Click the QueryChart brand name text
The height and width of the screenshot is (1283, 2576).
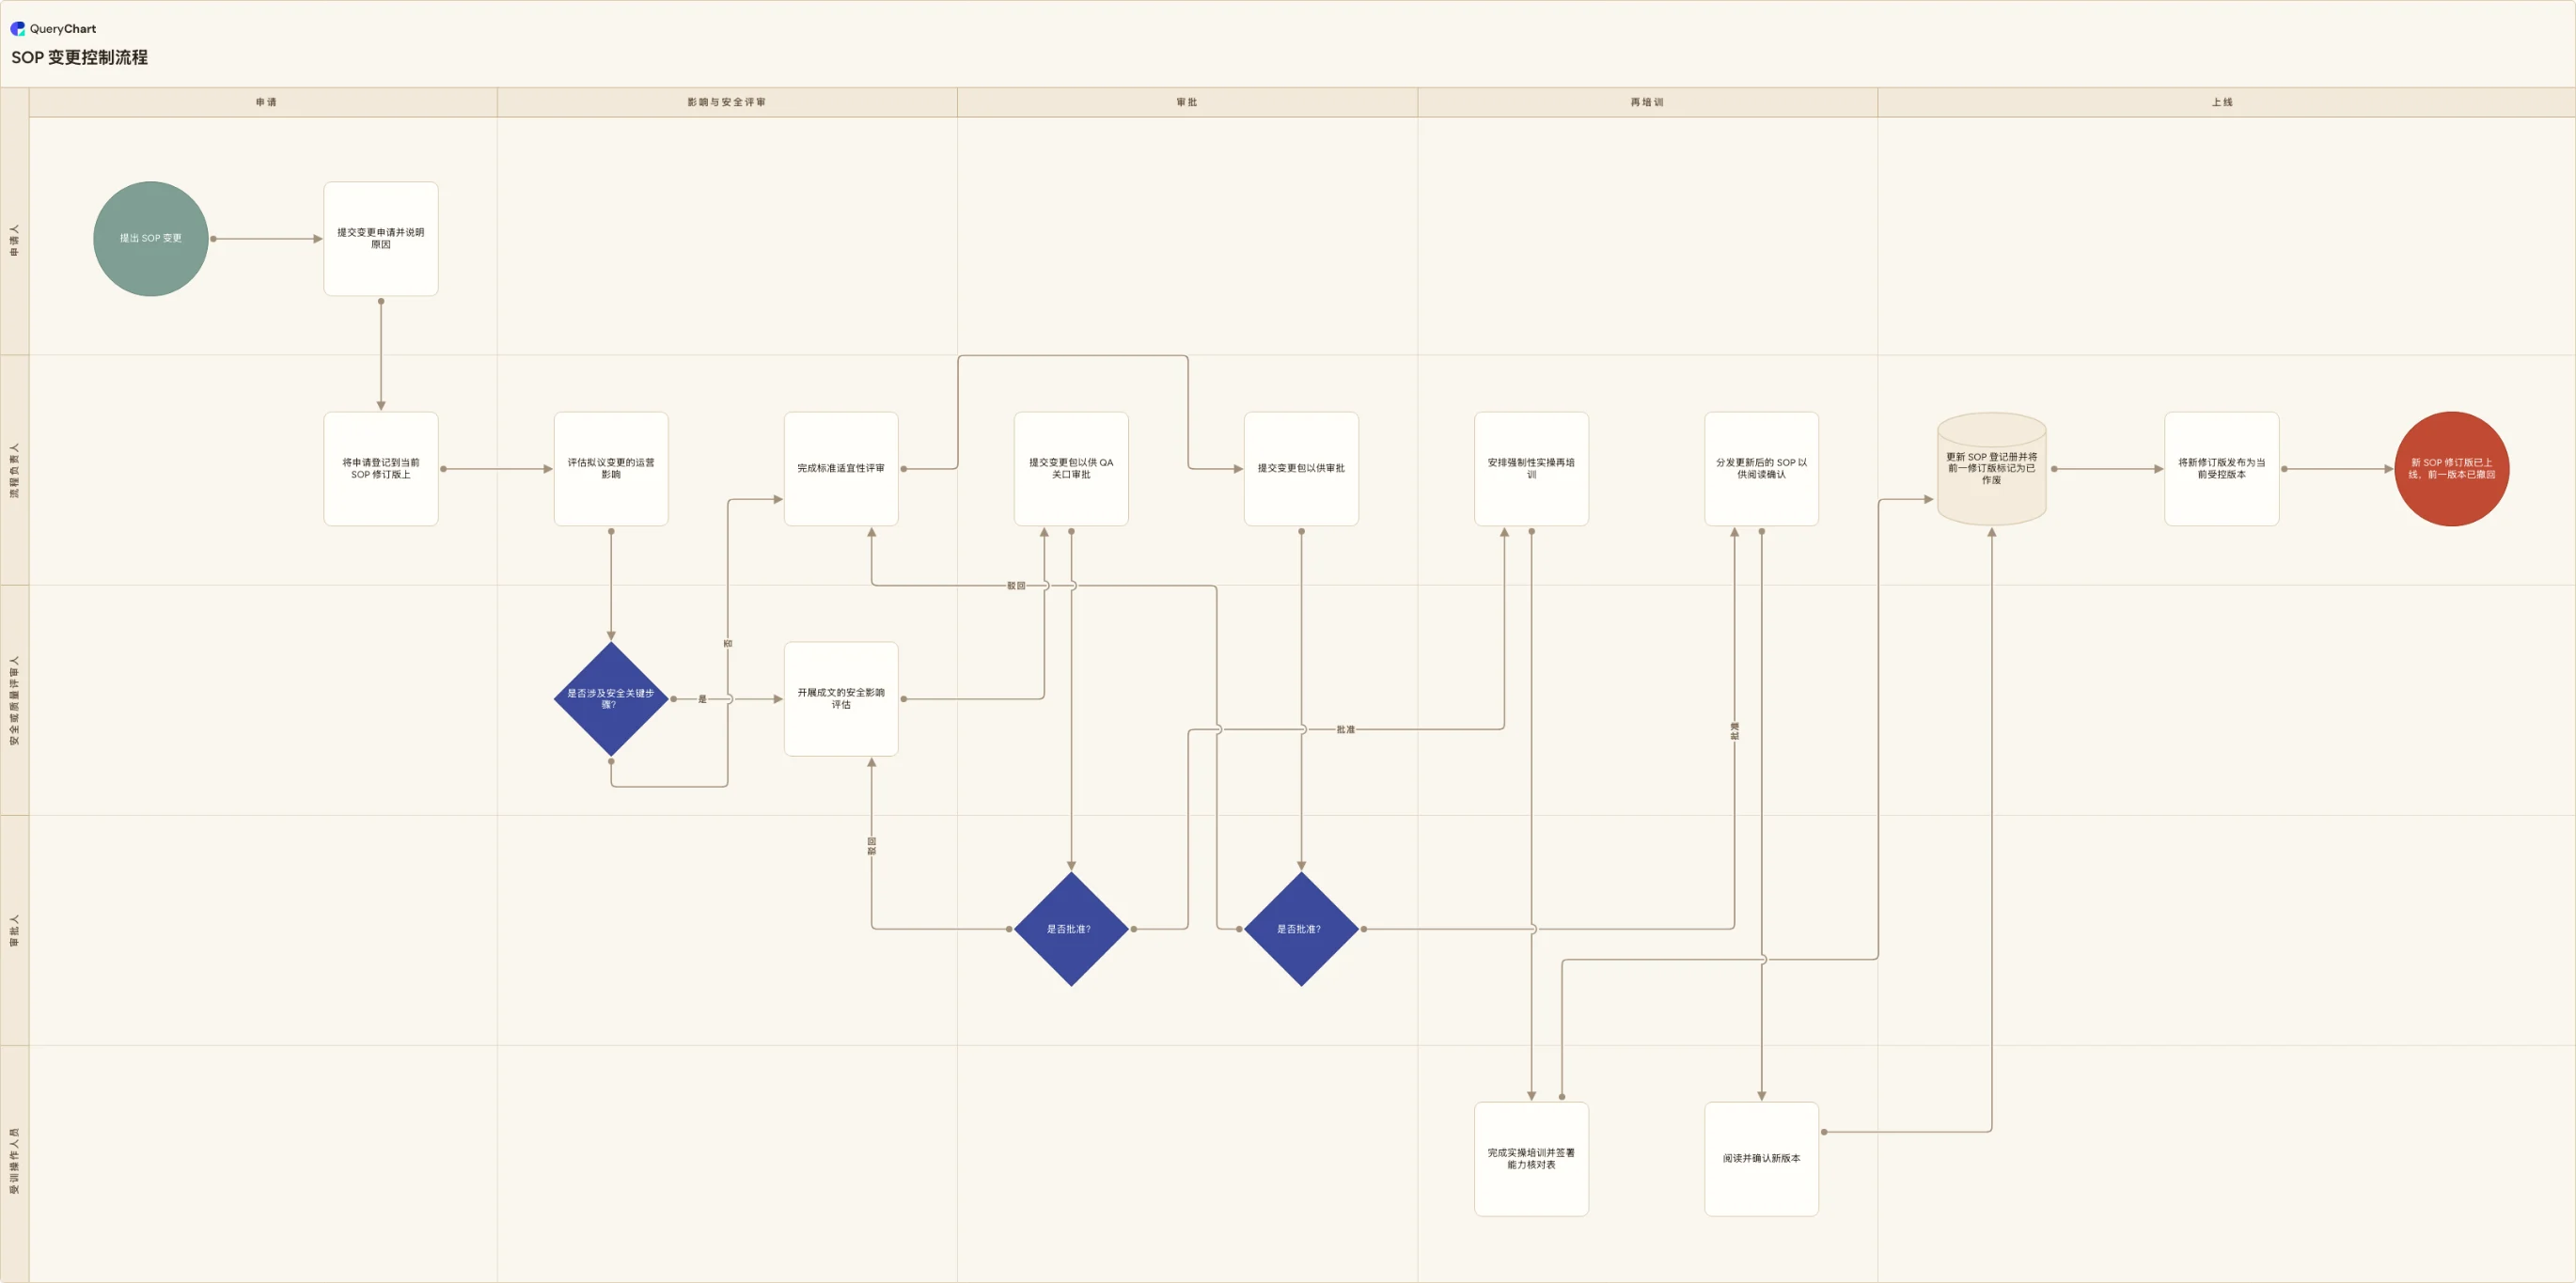coord(63,29)
